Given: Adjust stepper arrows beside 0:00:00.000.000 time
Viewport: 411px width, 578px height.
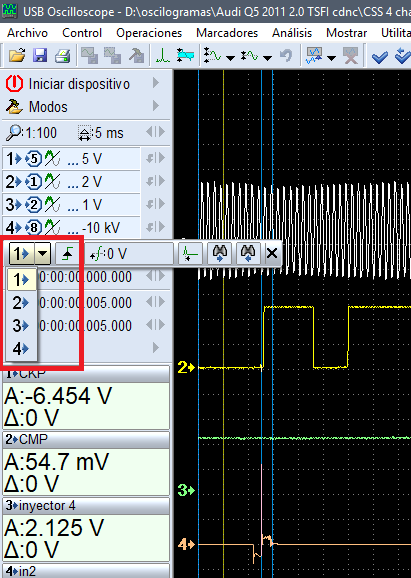Looking at the screenshot, I should click(x=155, y=276).
